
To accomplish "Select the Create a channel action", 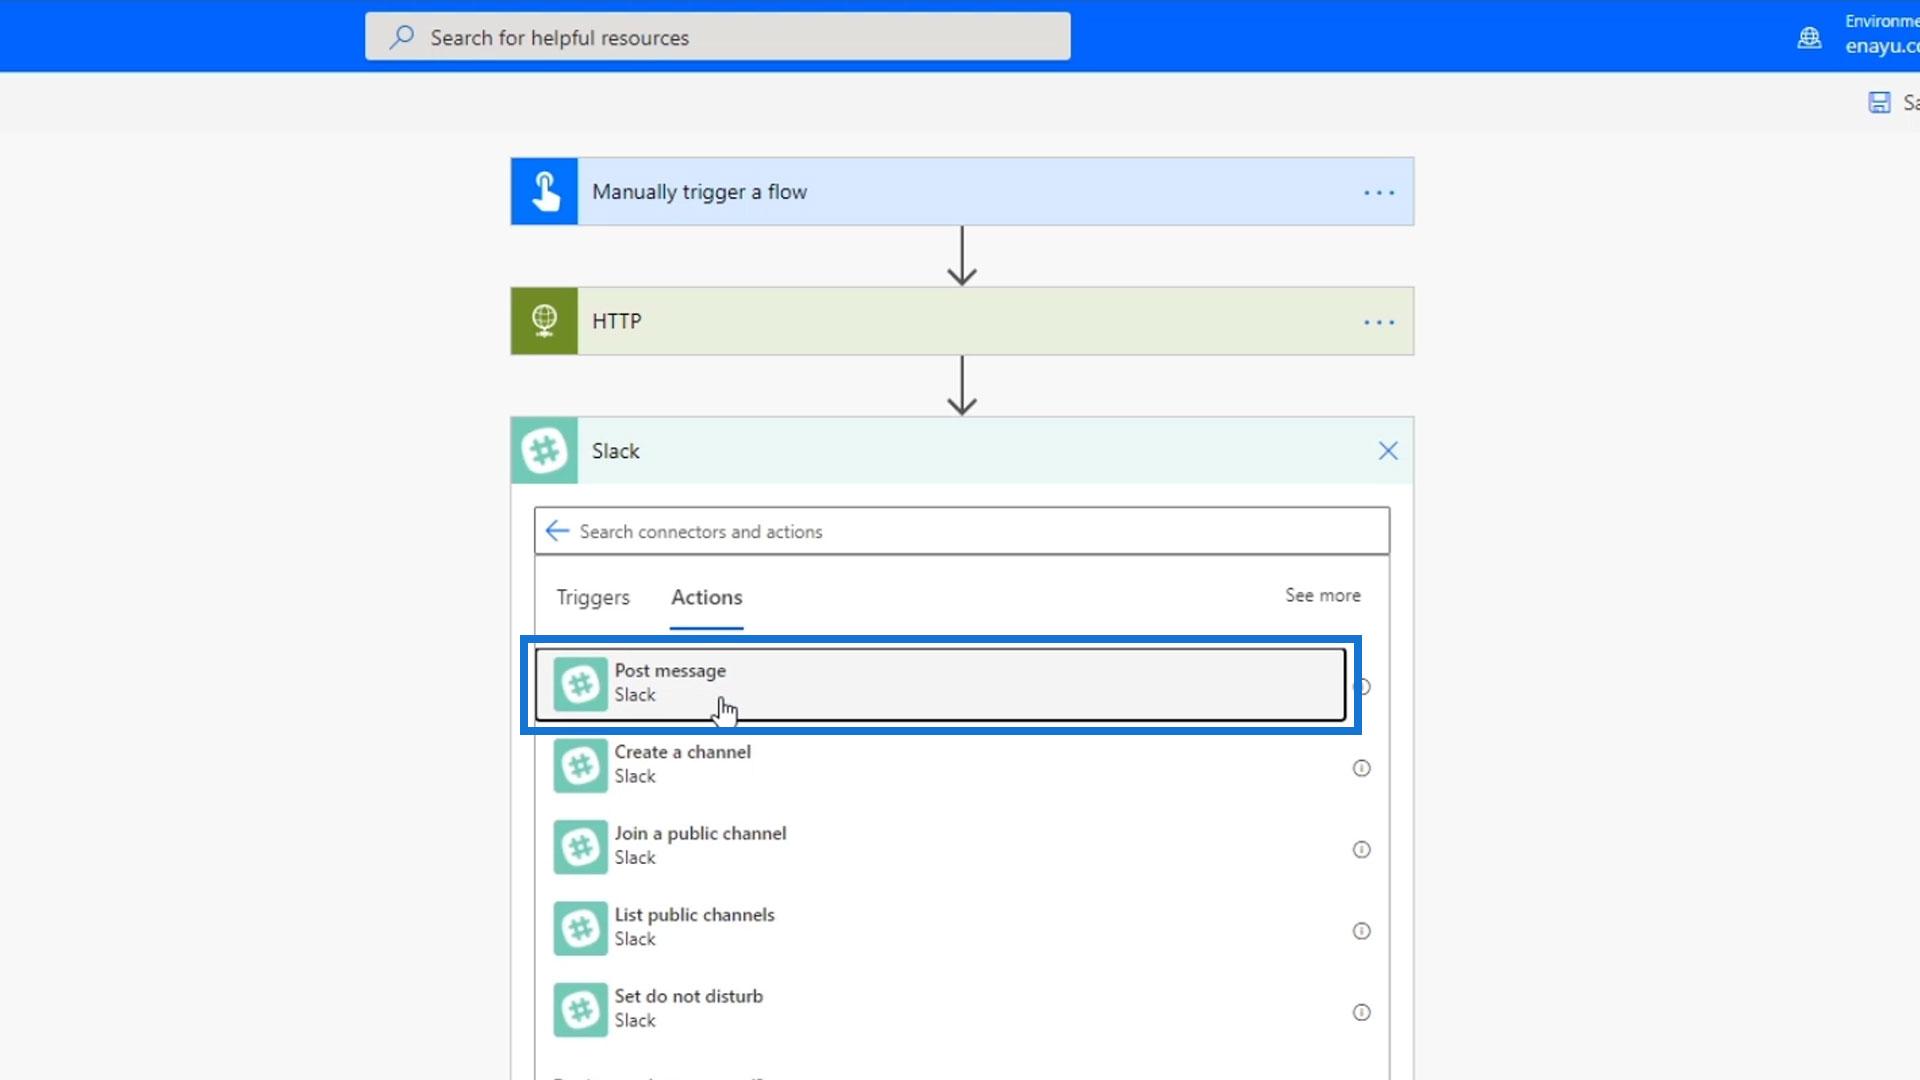I will 682,764.
